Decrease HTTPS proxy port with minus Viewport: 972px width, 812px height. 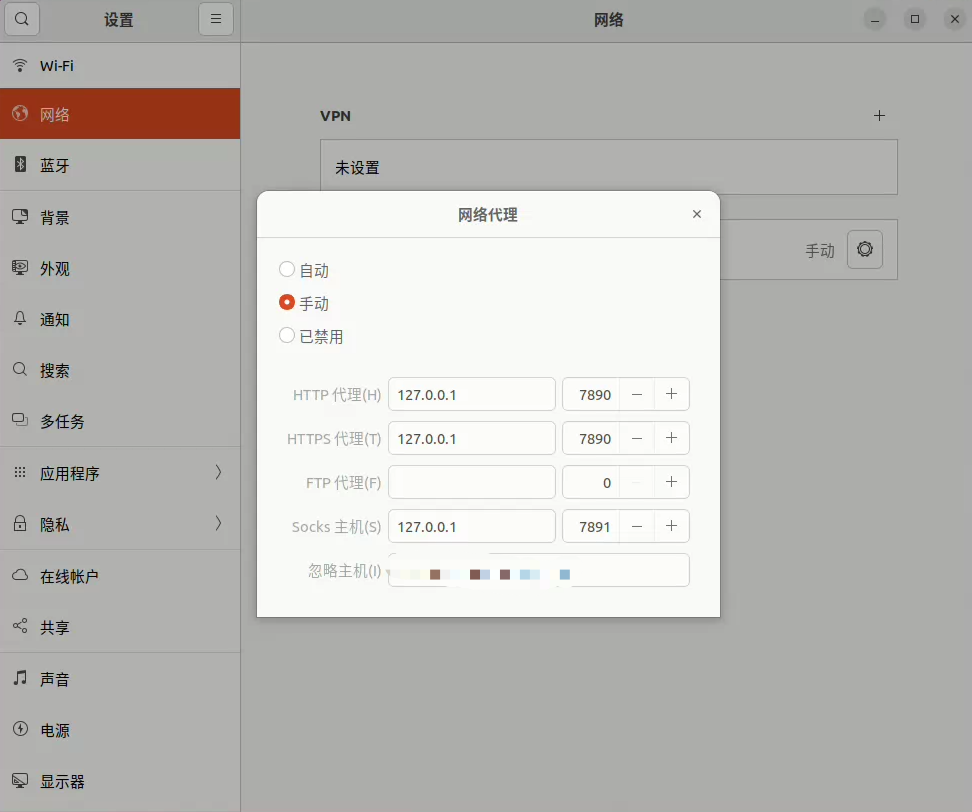pyautogui.click(x=637, y=438)
